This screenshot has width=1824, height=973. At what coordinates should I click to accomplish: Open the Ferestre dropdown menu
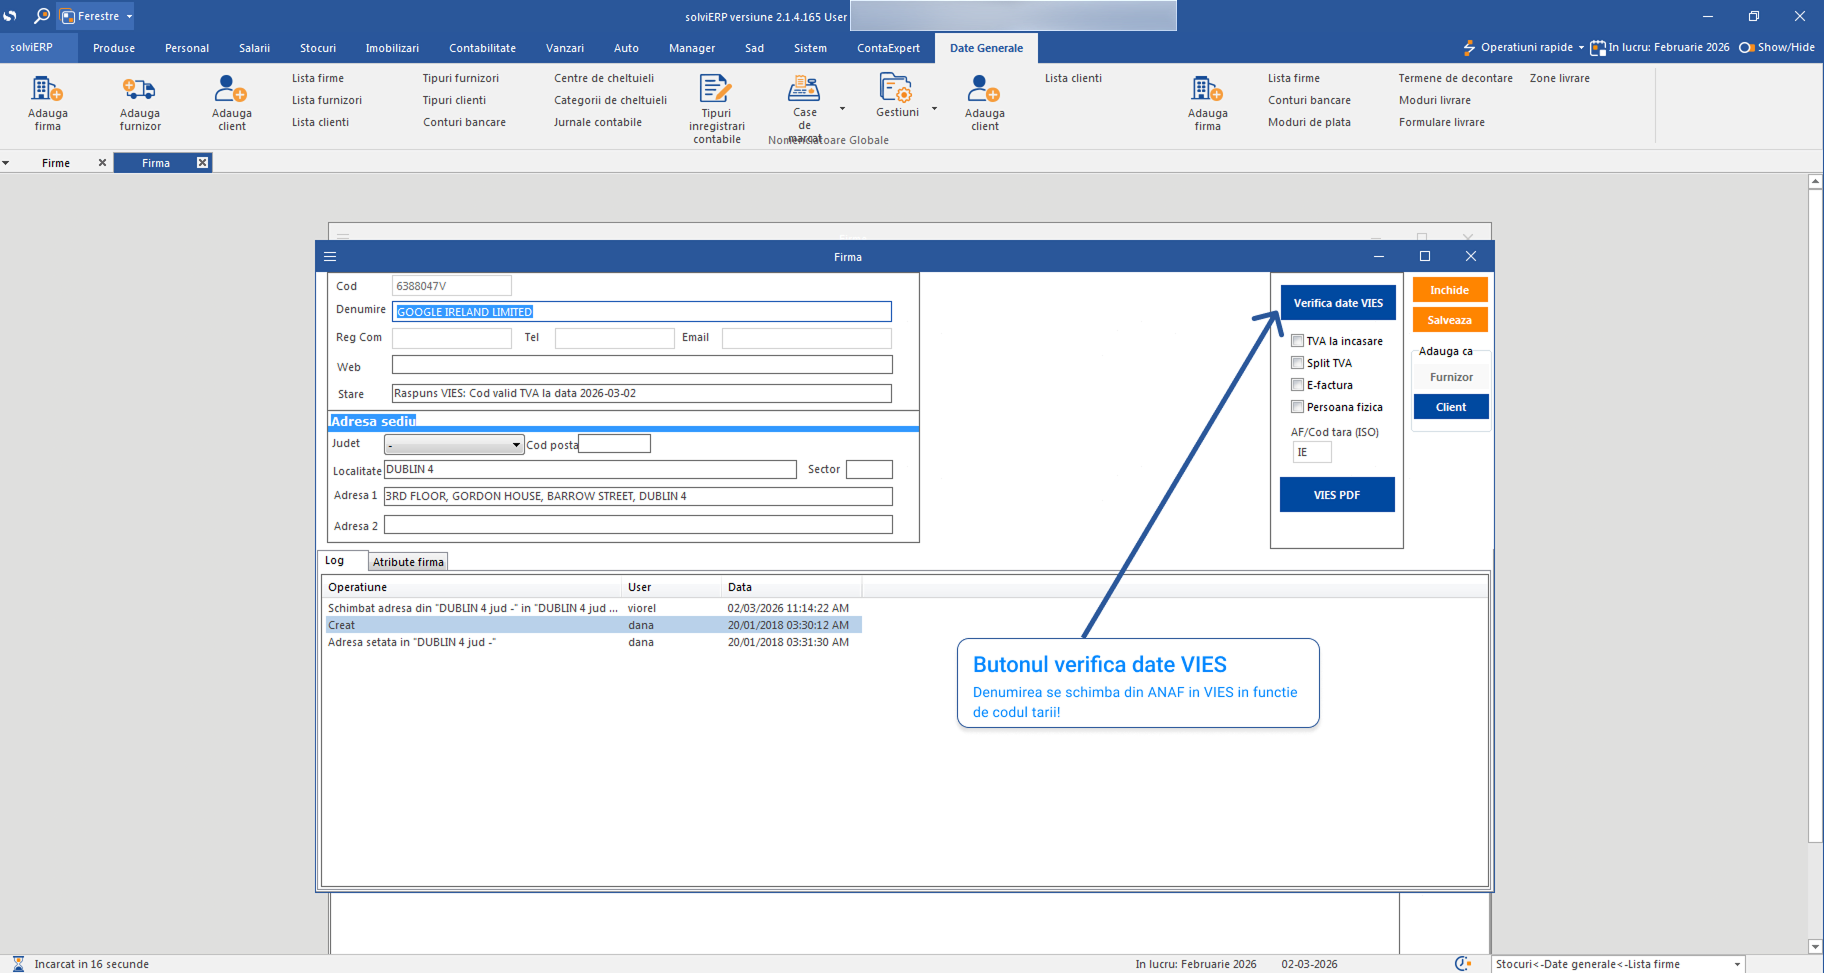[97, 16]
